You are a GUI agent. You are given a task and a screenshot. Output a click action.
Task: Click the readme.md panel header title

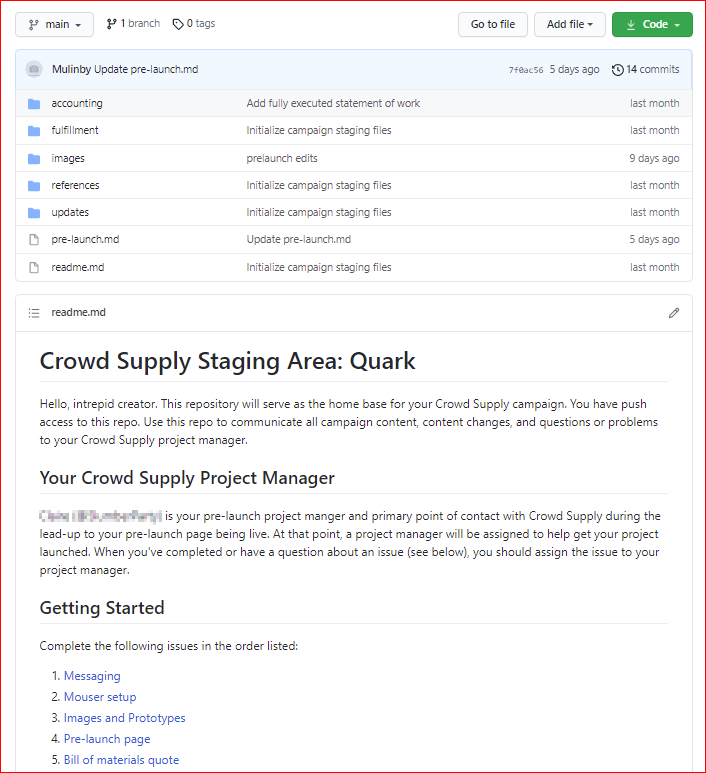coord(78,313)
